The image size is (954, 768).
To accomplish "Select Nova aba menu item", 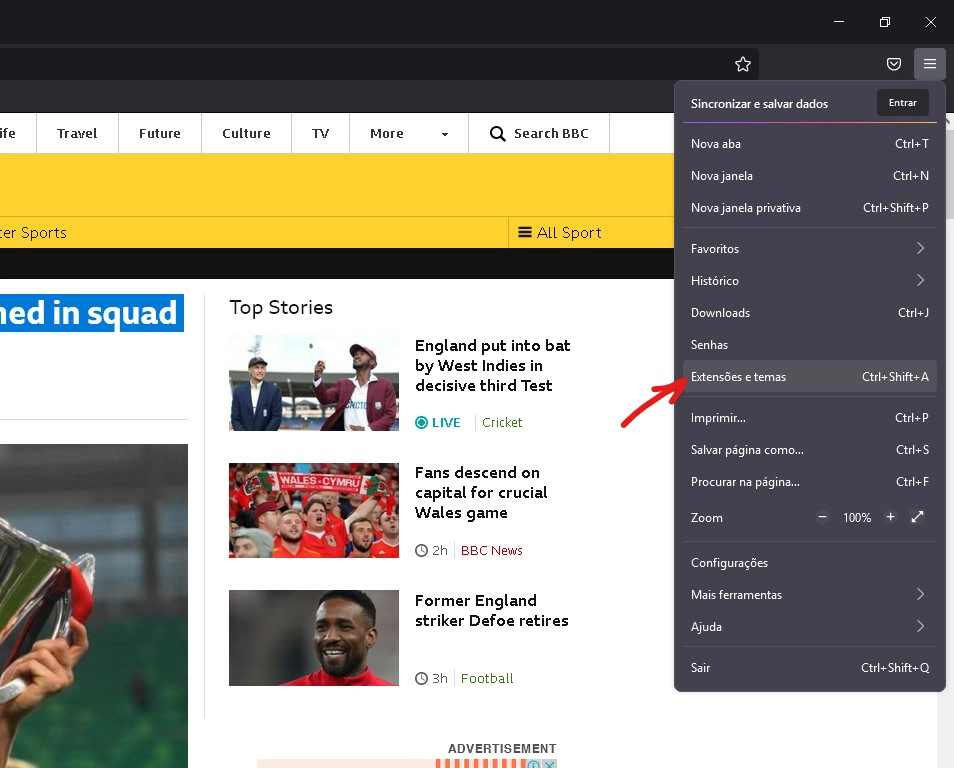I will tap(809, 144).
